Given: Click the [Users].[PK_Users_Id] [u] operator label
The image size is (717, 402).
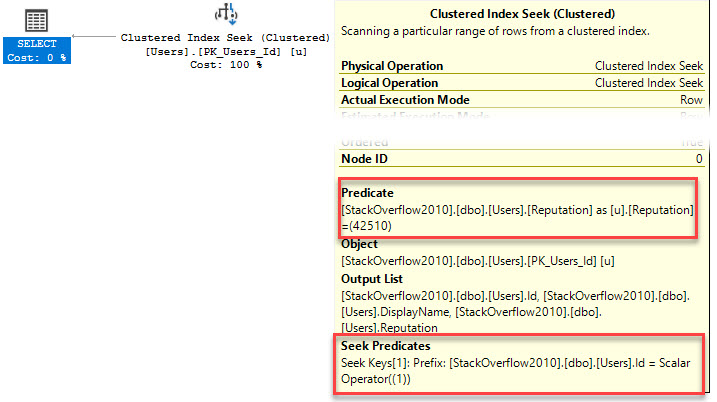Looking at the screenshot, I should click(x=225, y=51).
